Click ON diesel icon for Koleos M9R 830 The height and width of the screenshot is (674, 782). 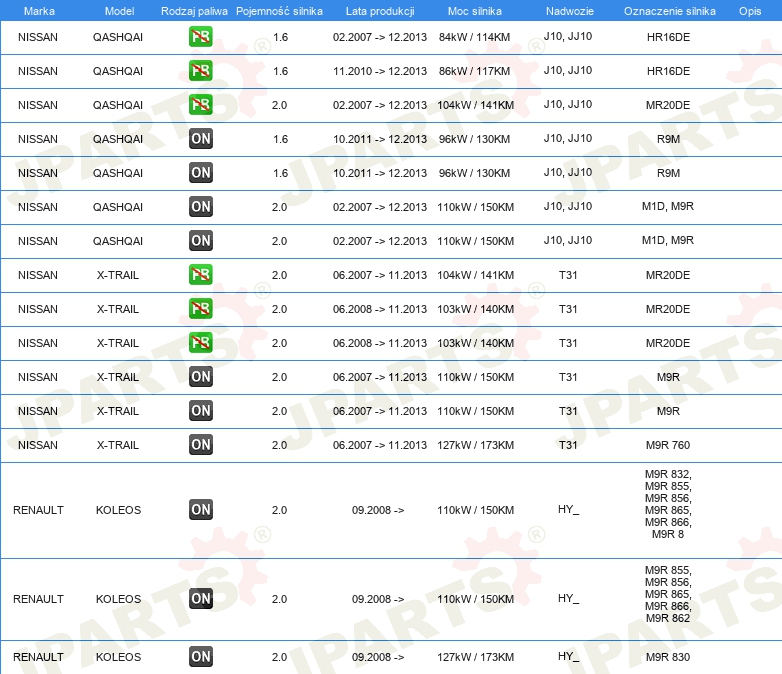pyautogui.click(x=200, y=657)
